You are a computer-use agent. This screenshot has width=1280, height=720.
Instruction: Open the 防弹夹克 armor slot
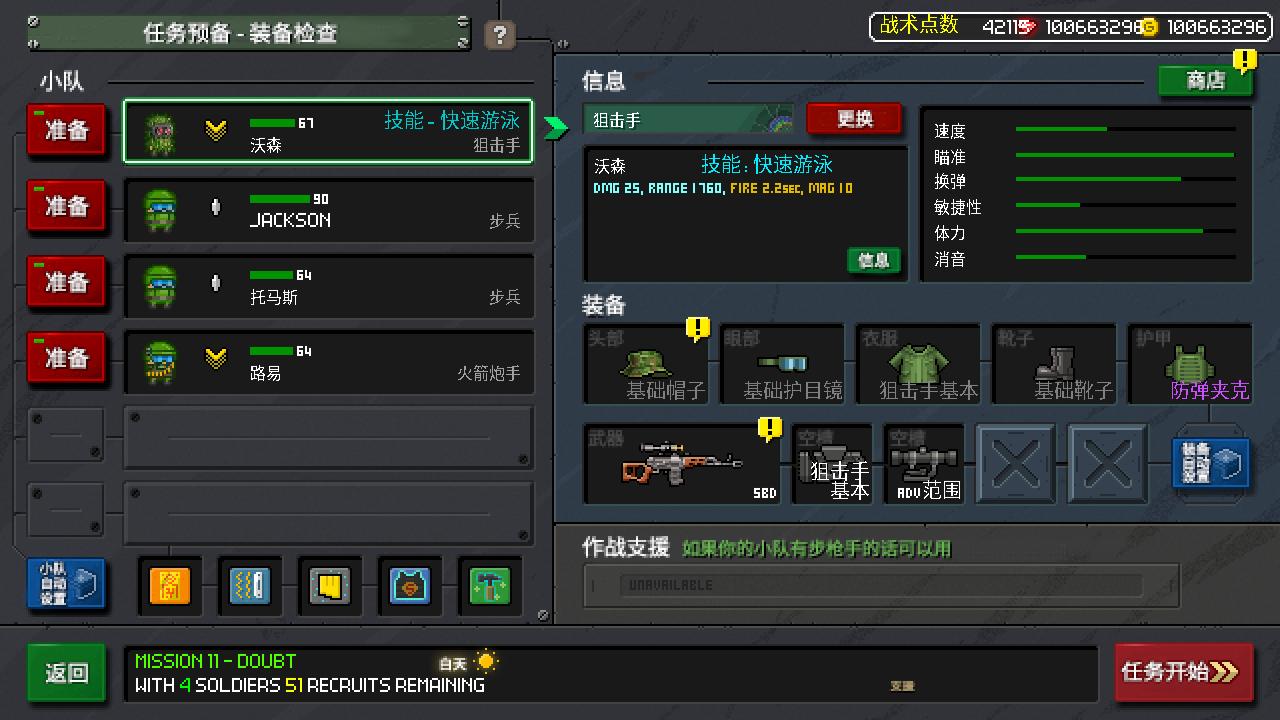pos(1190,365)
